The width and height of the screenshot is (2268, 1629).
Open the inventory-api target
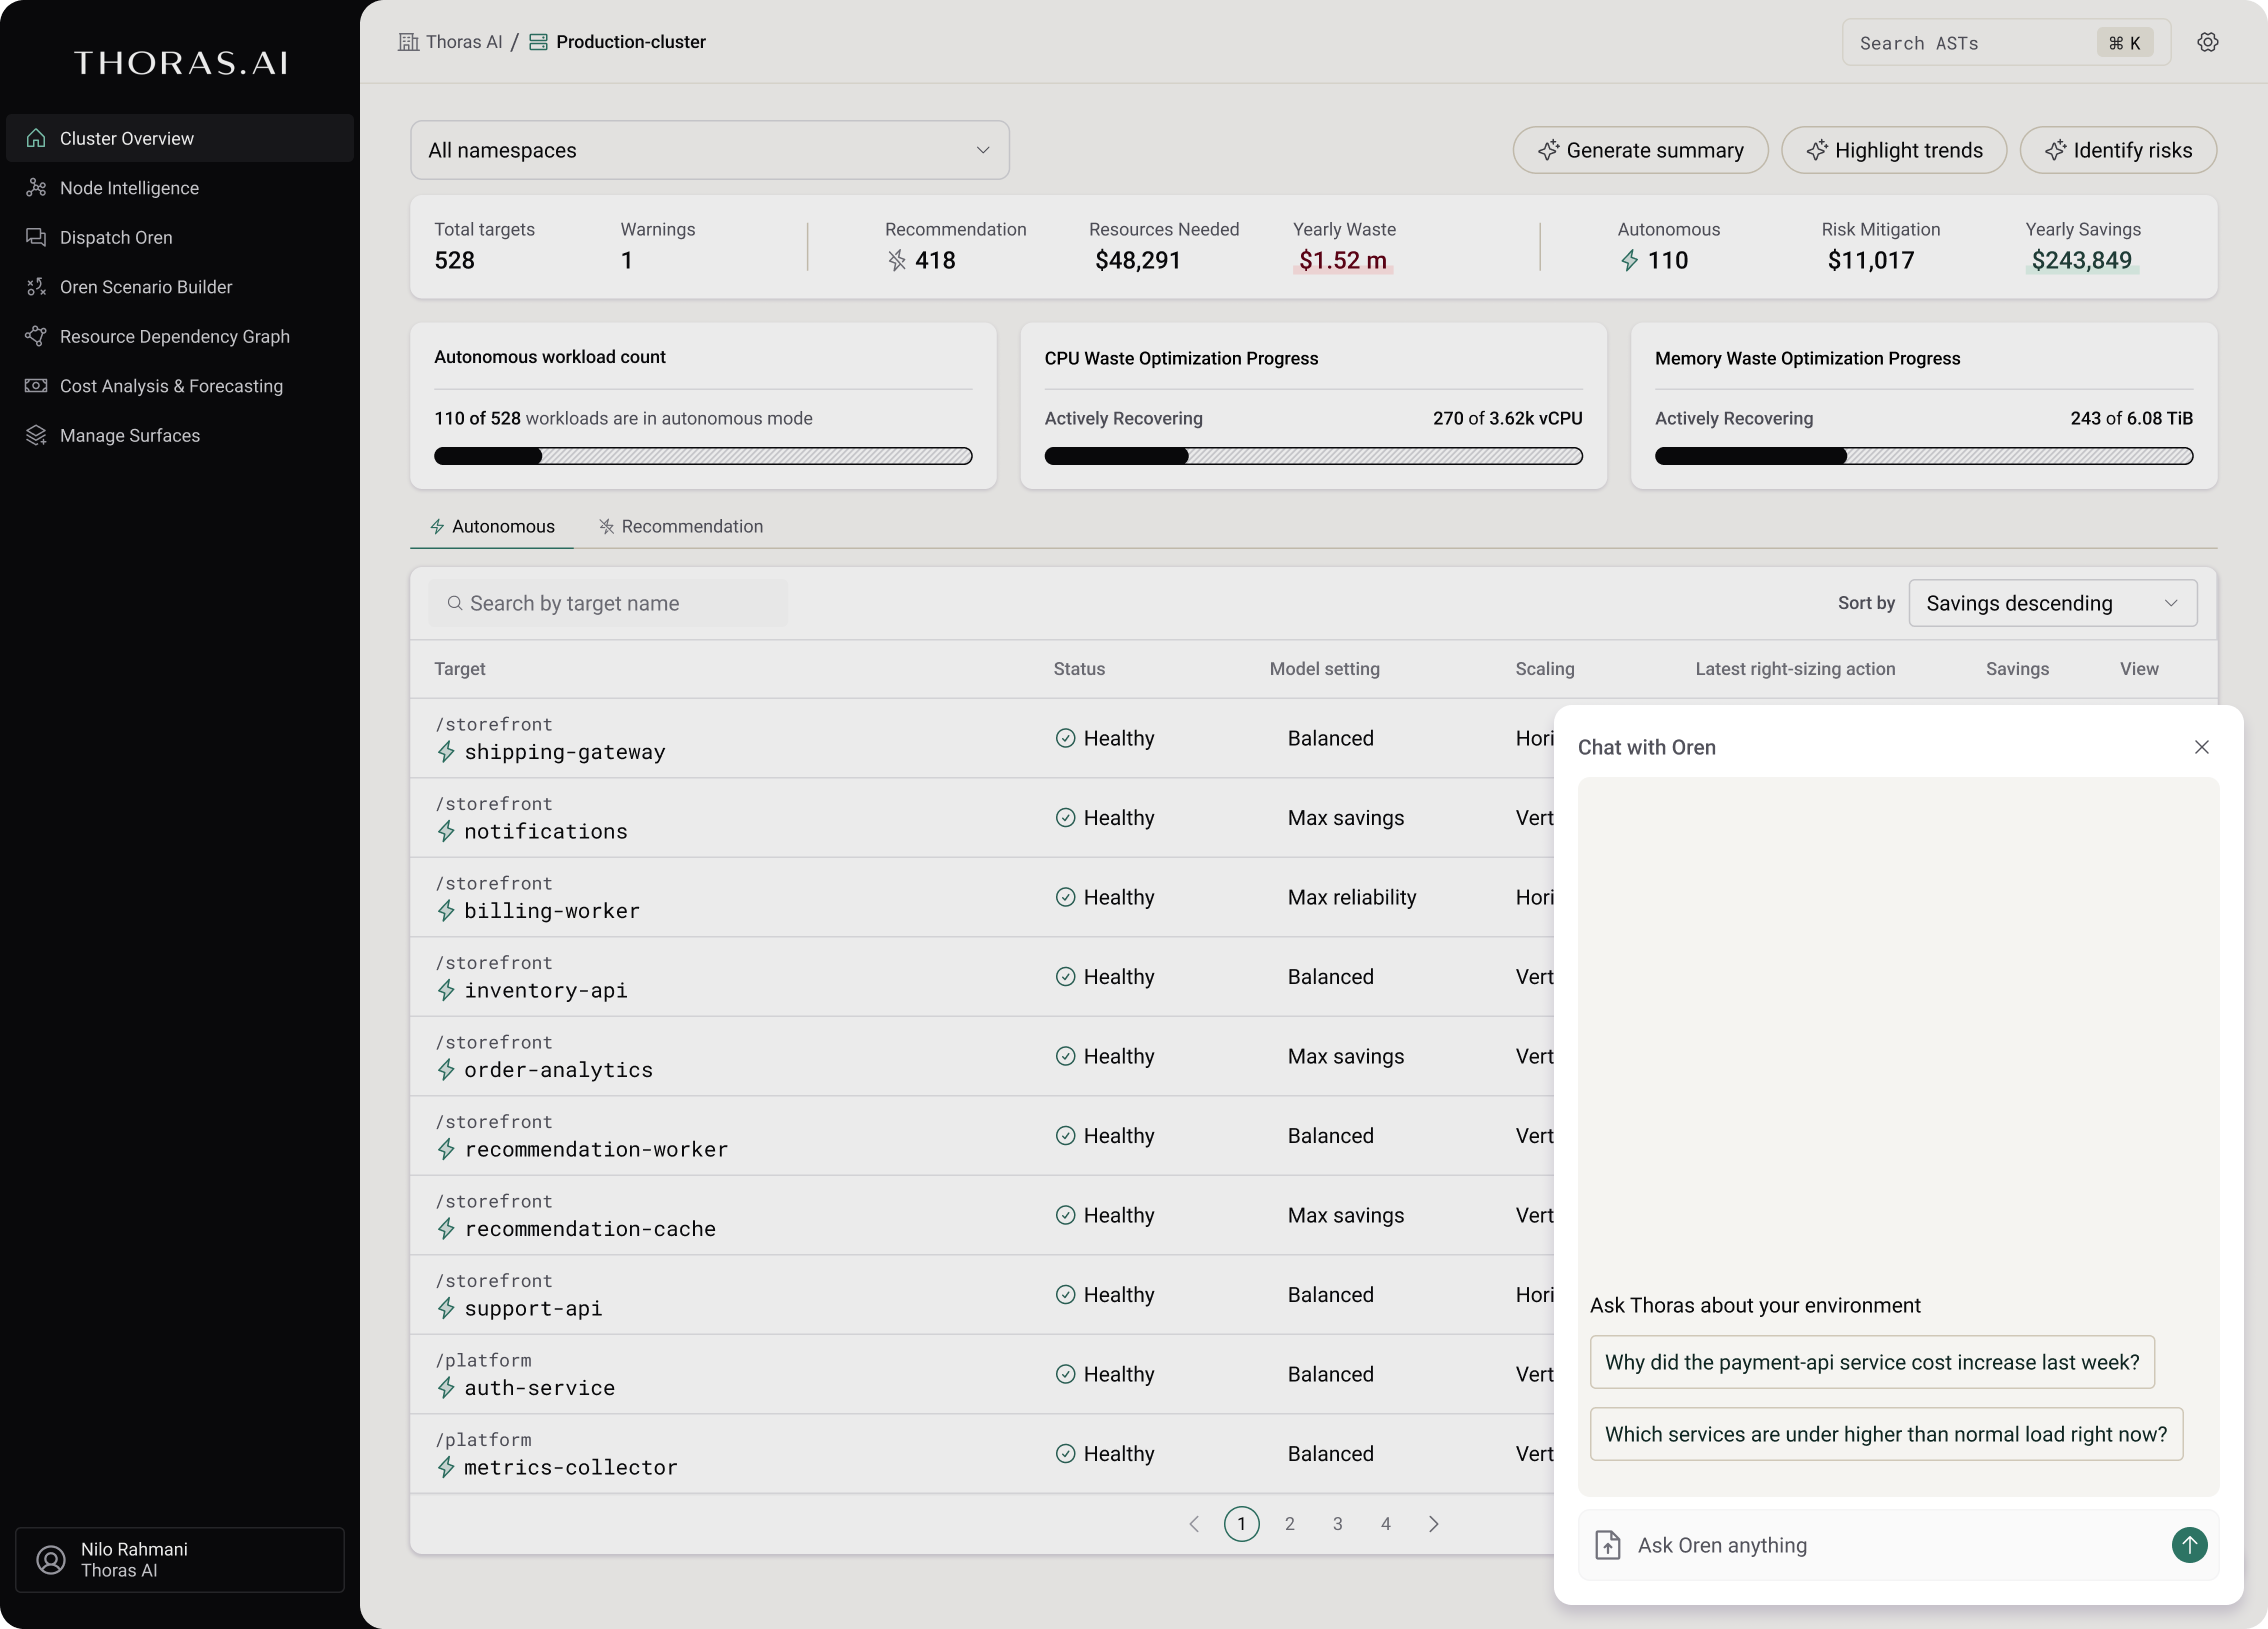click(x=545, y=990)
